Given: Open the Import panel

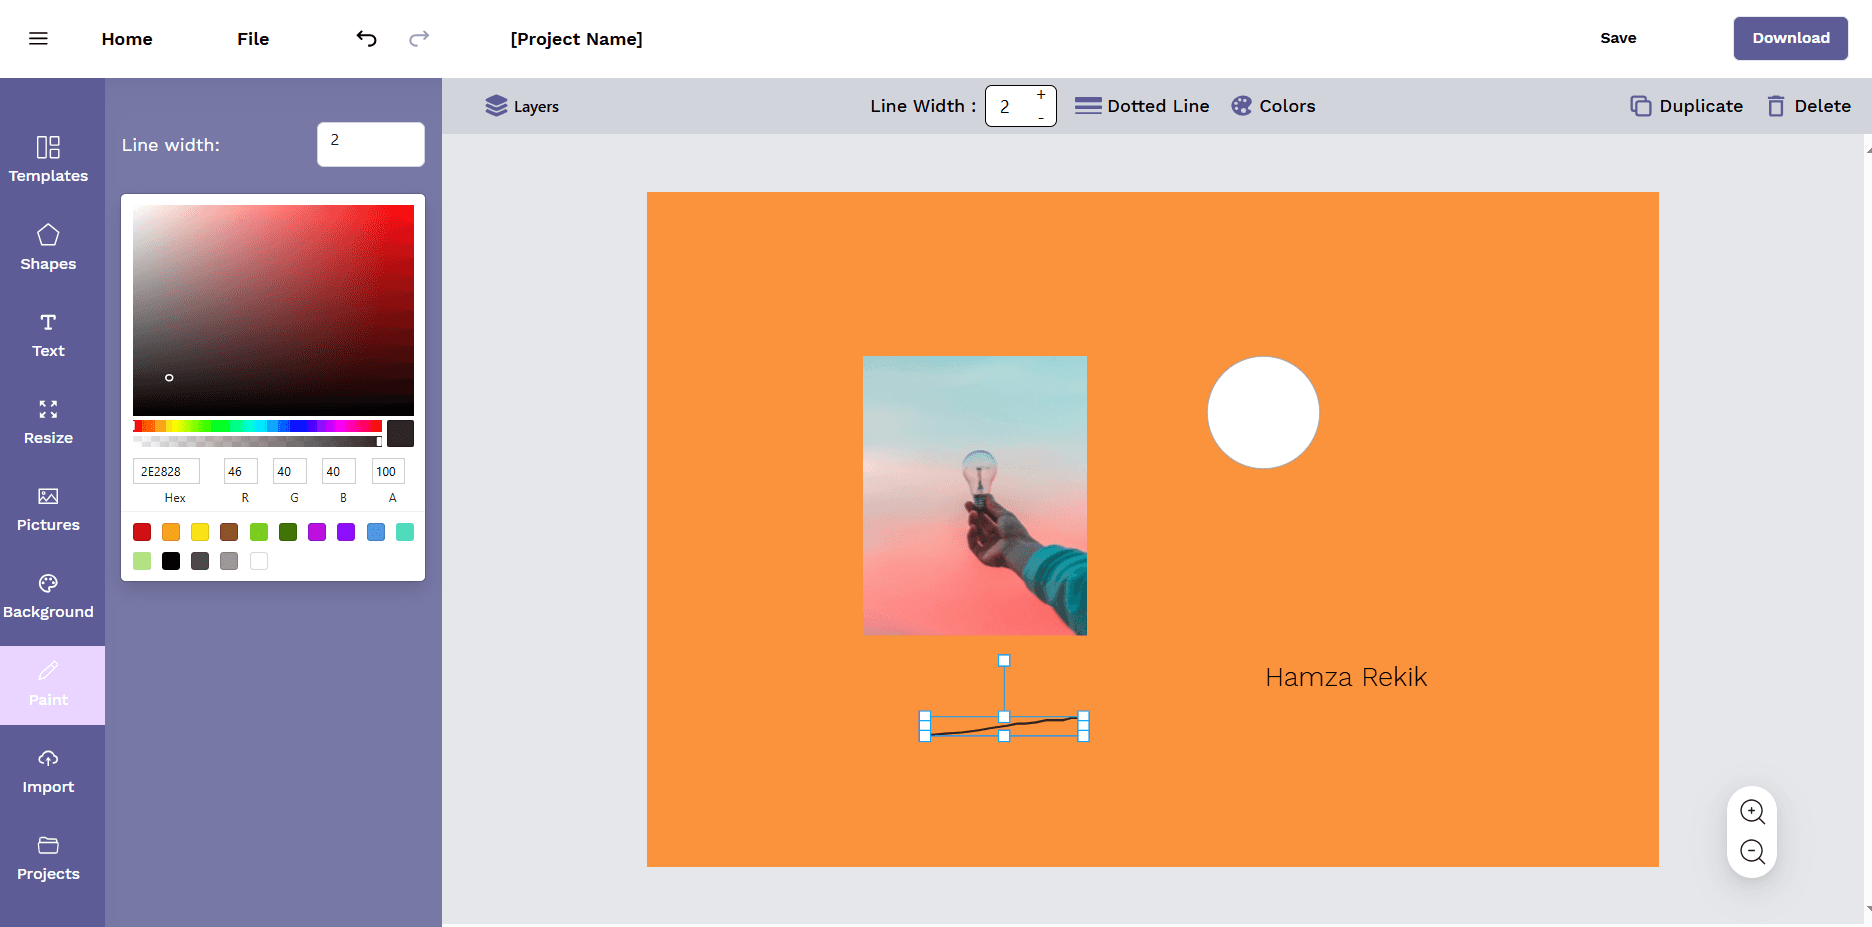Looking at the screenshot, I should tap(48, 771).
